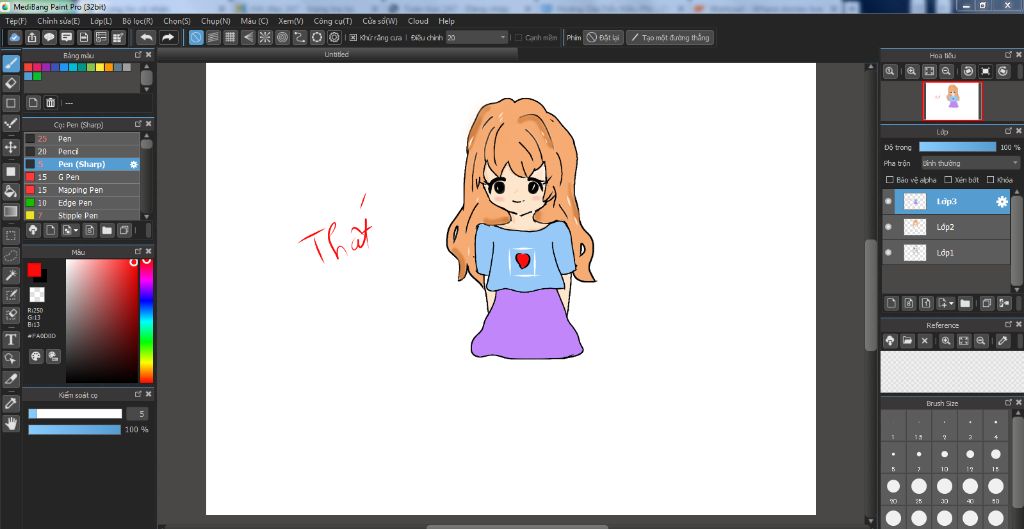
Task: Open the reference image folder icon
Action: (x=907, y=340)
